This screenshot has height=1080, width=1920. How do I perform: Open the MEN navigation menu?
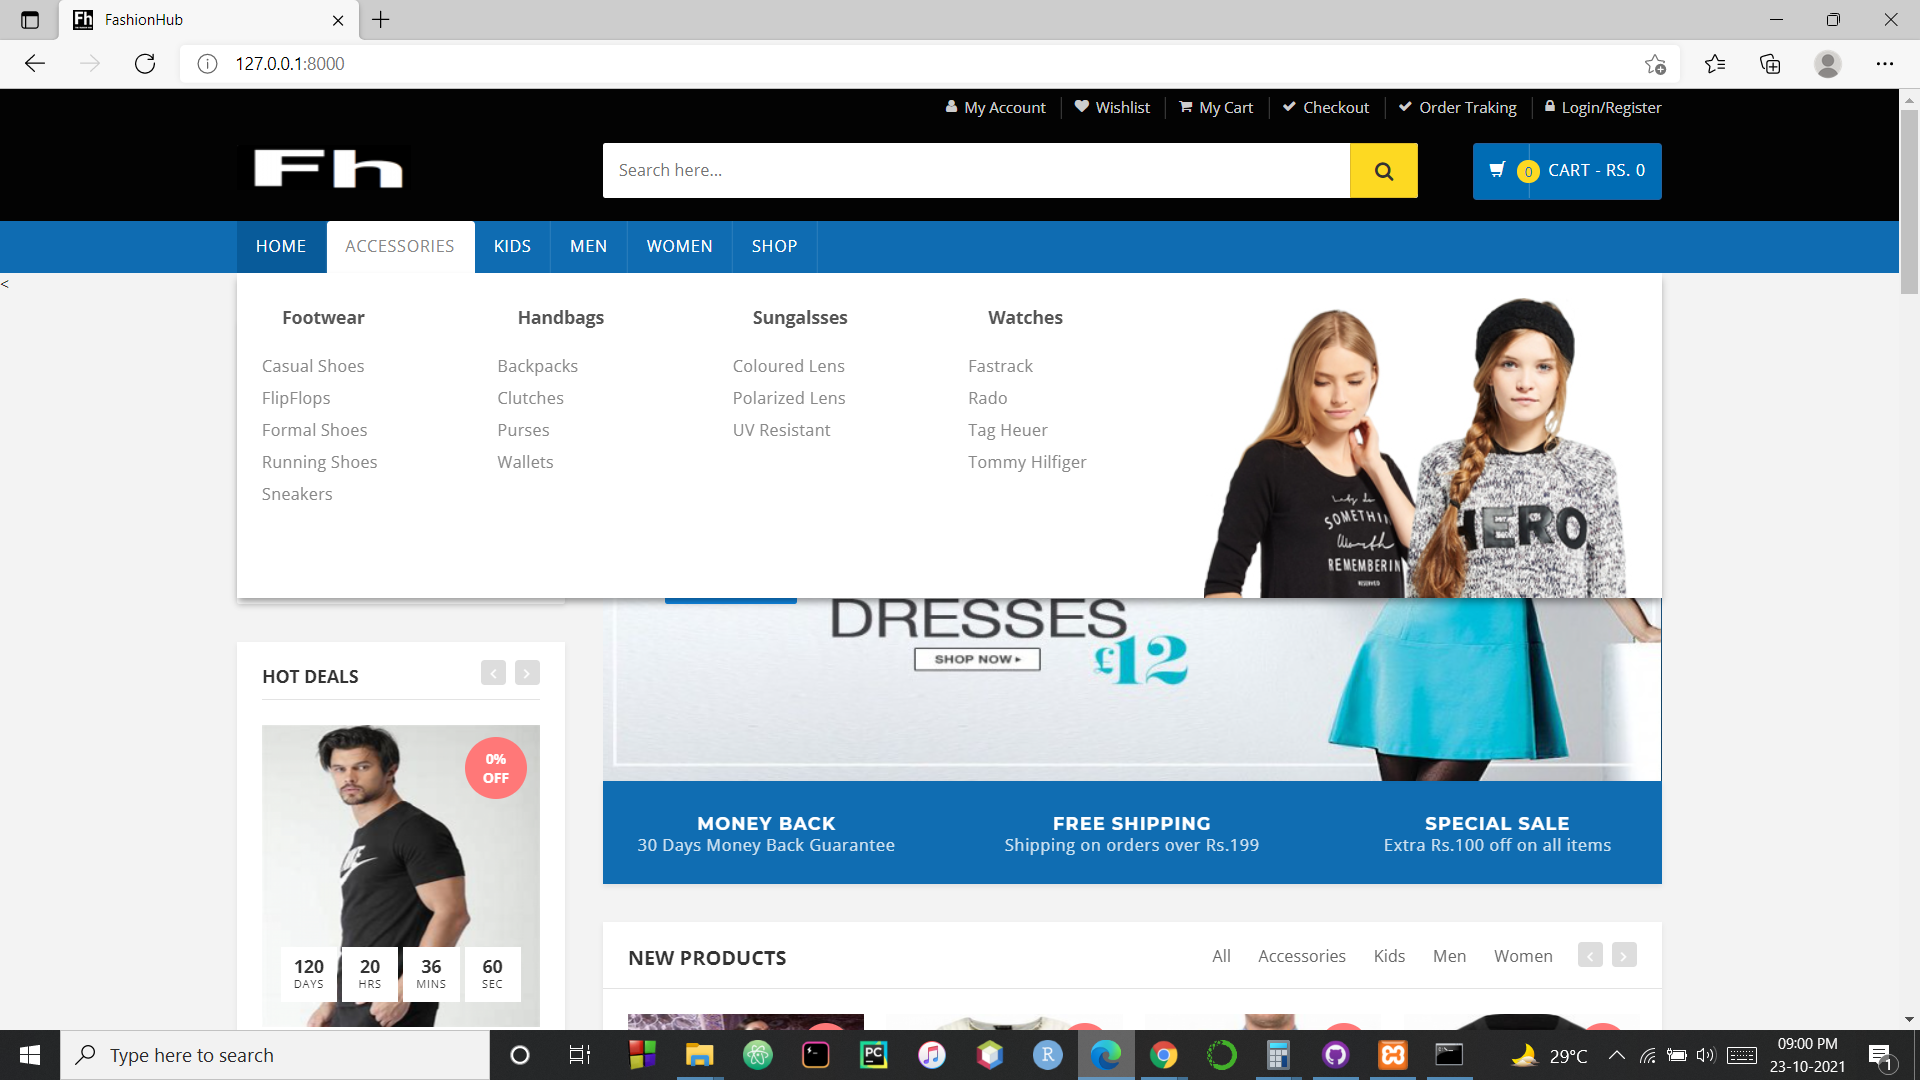point(589,246)
